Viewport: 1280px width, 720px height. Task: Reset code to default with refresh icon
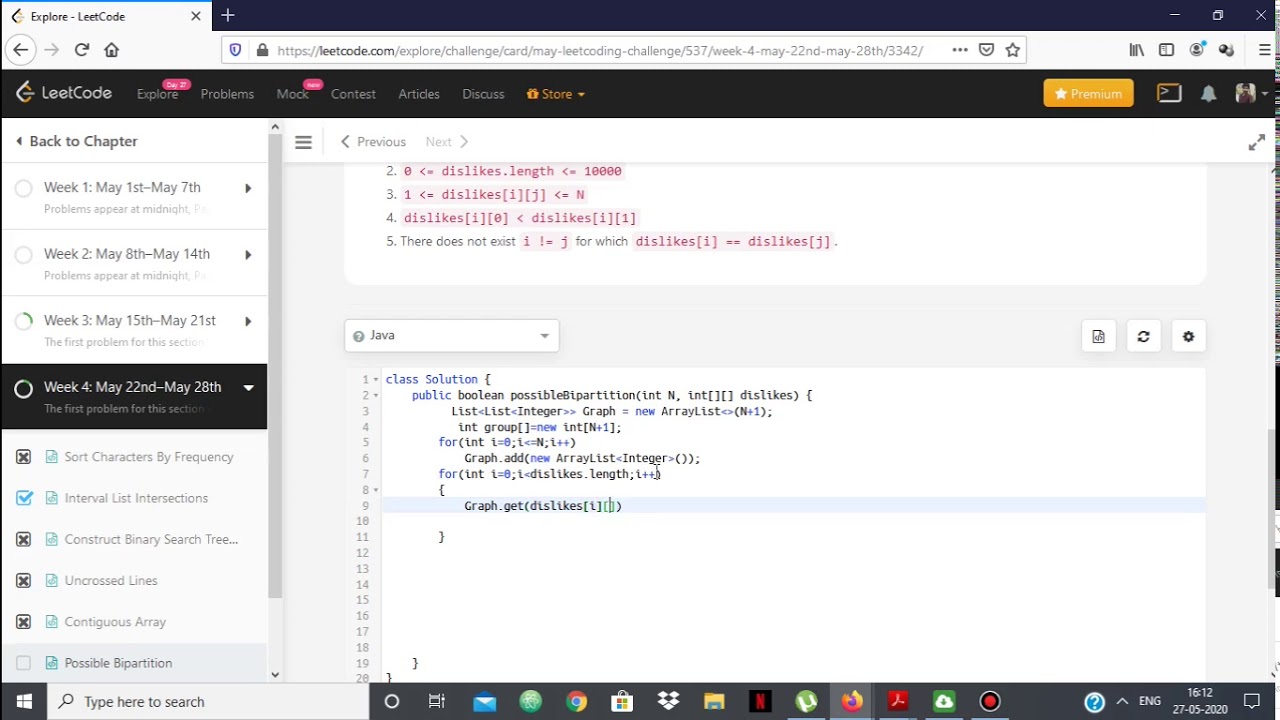tap(1143, 336)
